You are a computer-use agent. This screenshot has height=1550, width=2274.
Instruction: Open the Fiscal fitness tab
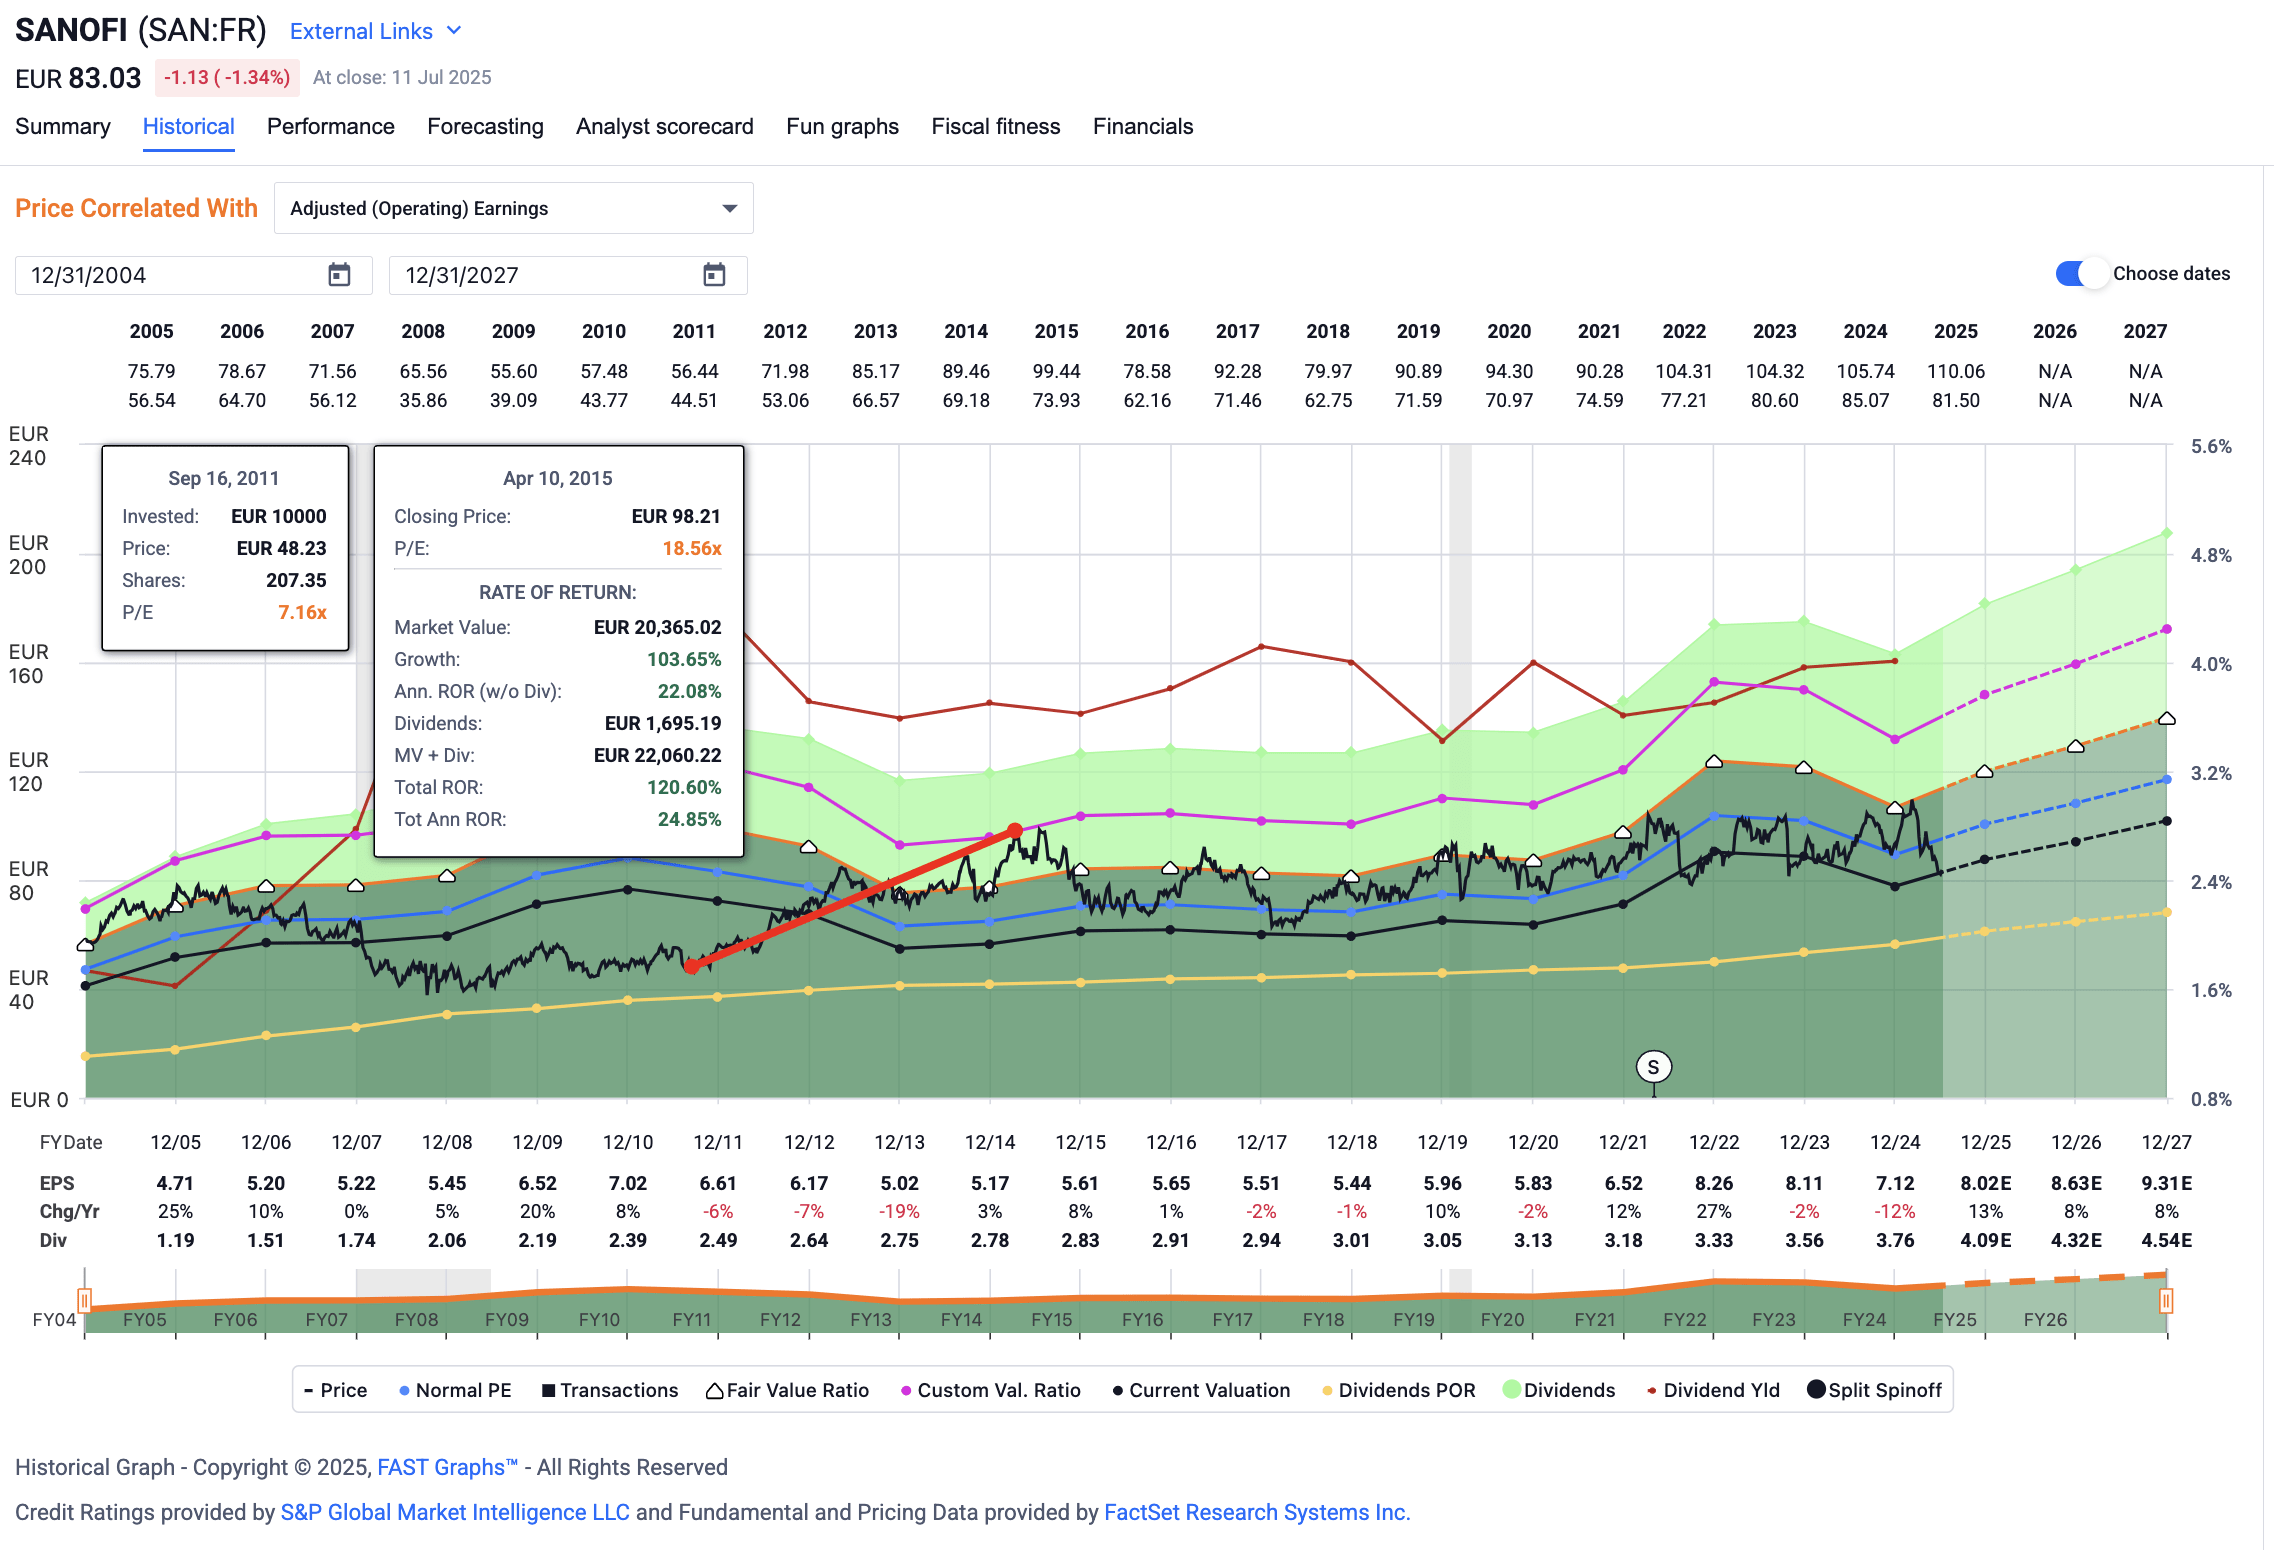(996, 126)
